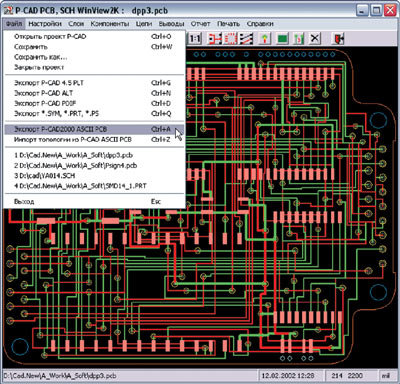Click the mil units field in status bar
The width and height of the screenshot is (400, 384).
click(x=385, y=376)
